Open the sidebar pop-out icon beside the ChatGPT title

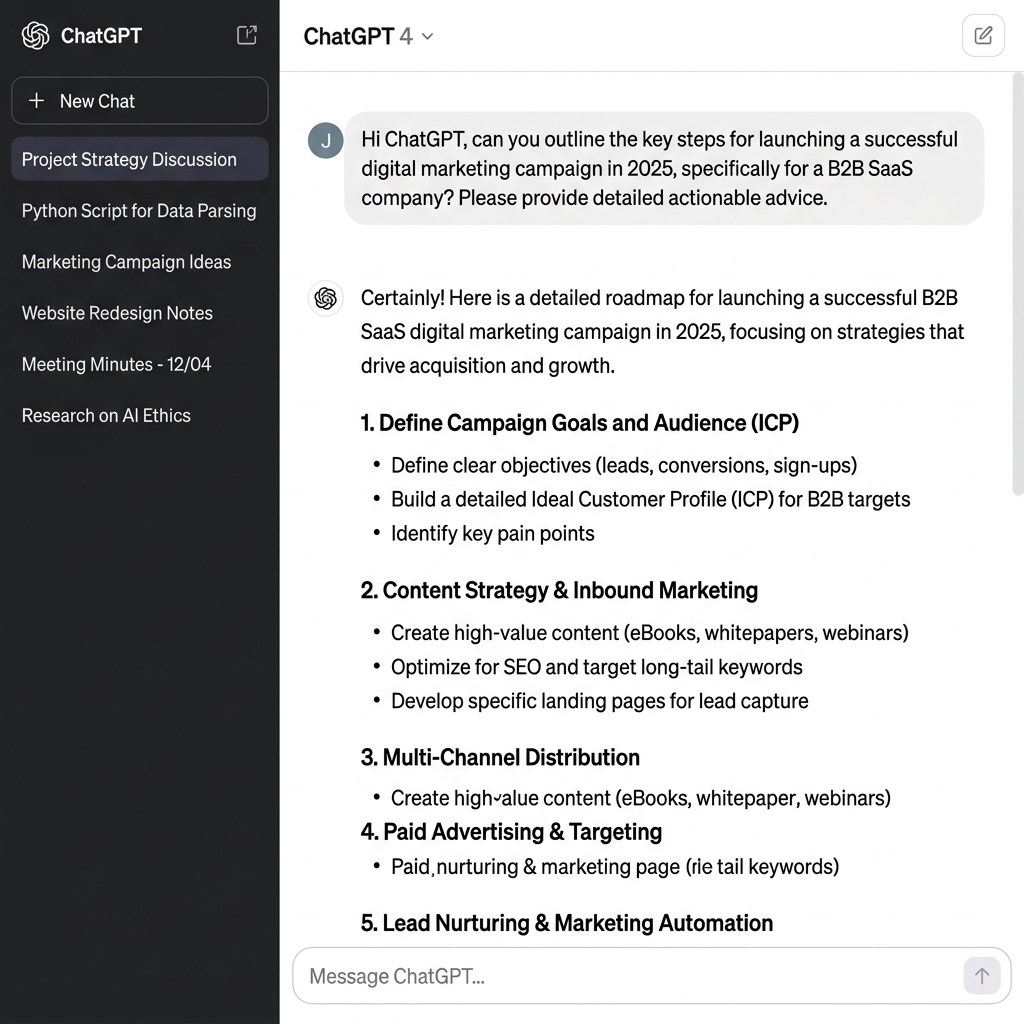[247, 35]
